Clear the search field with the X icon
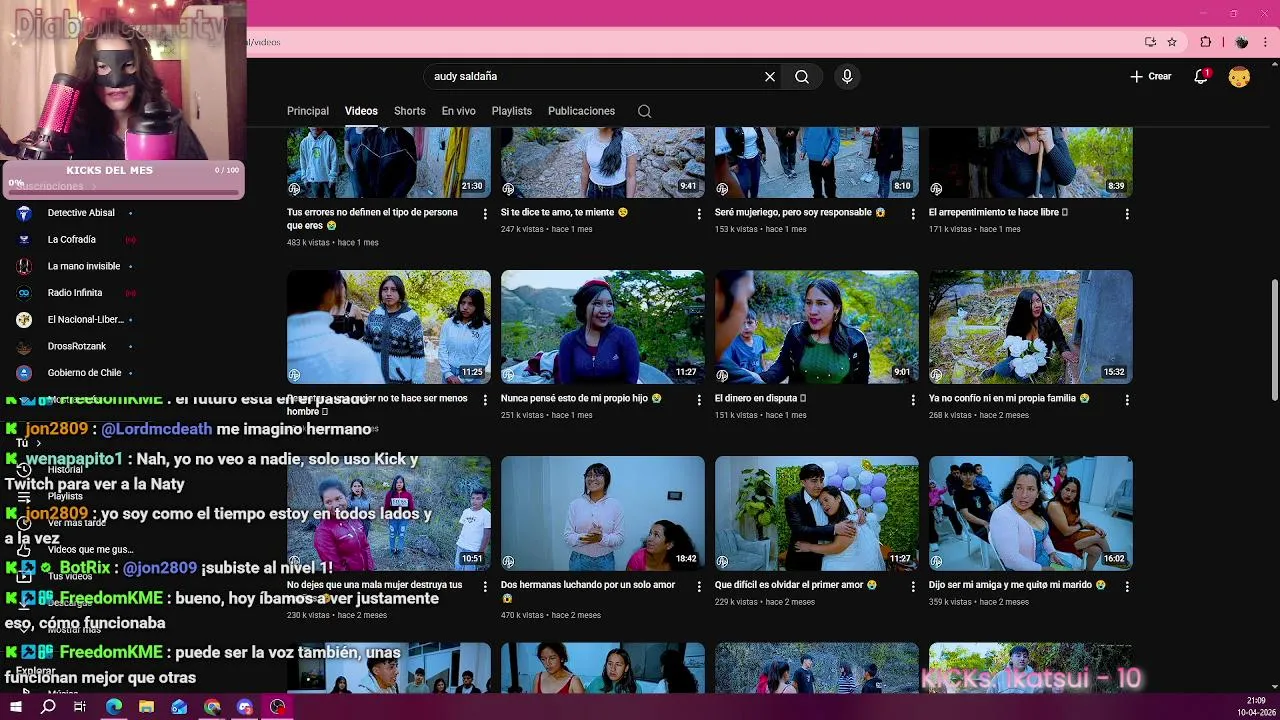 tap(770, 76)
